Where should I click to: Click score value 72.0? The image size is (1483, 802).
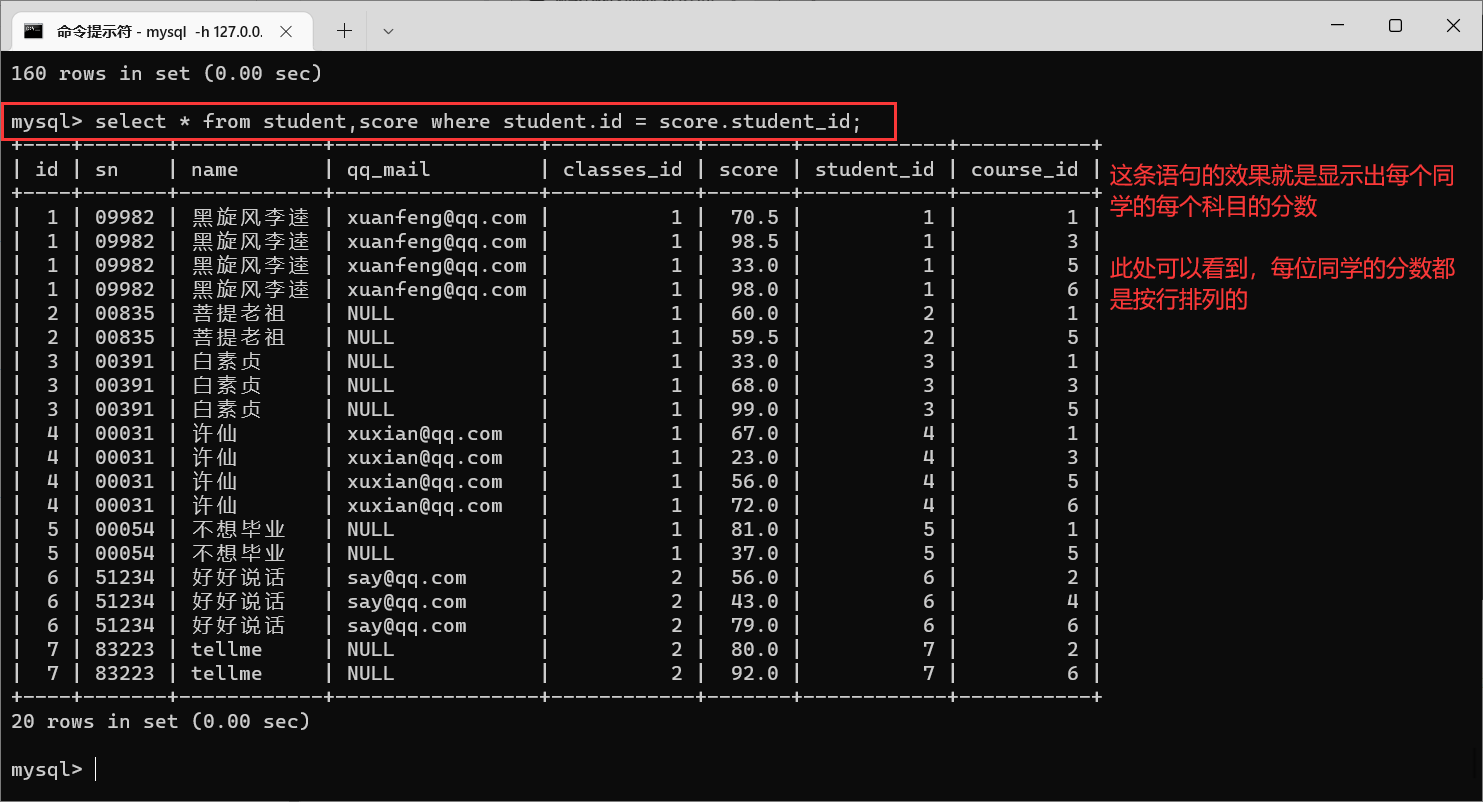pos(754,506)
